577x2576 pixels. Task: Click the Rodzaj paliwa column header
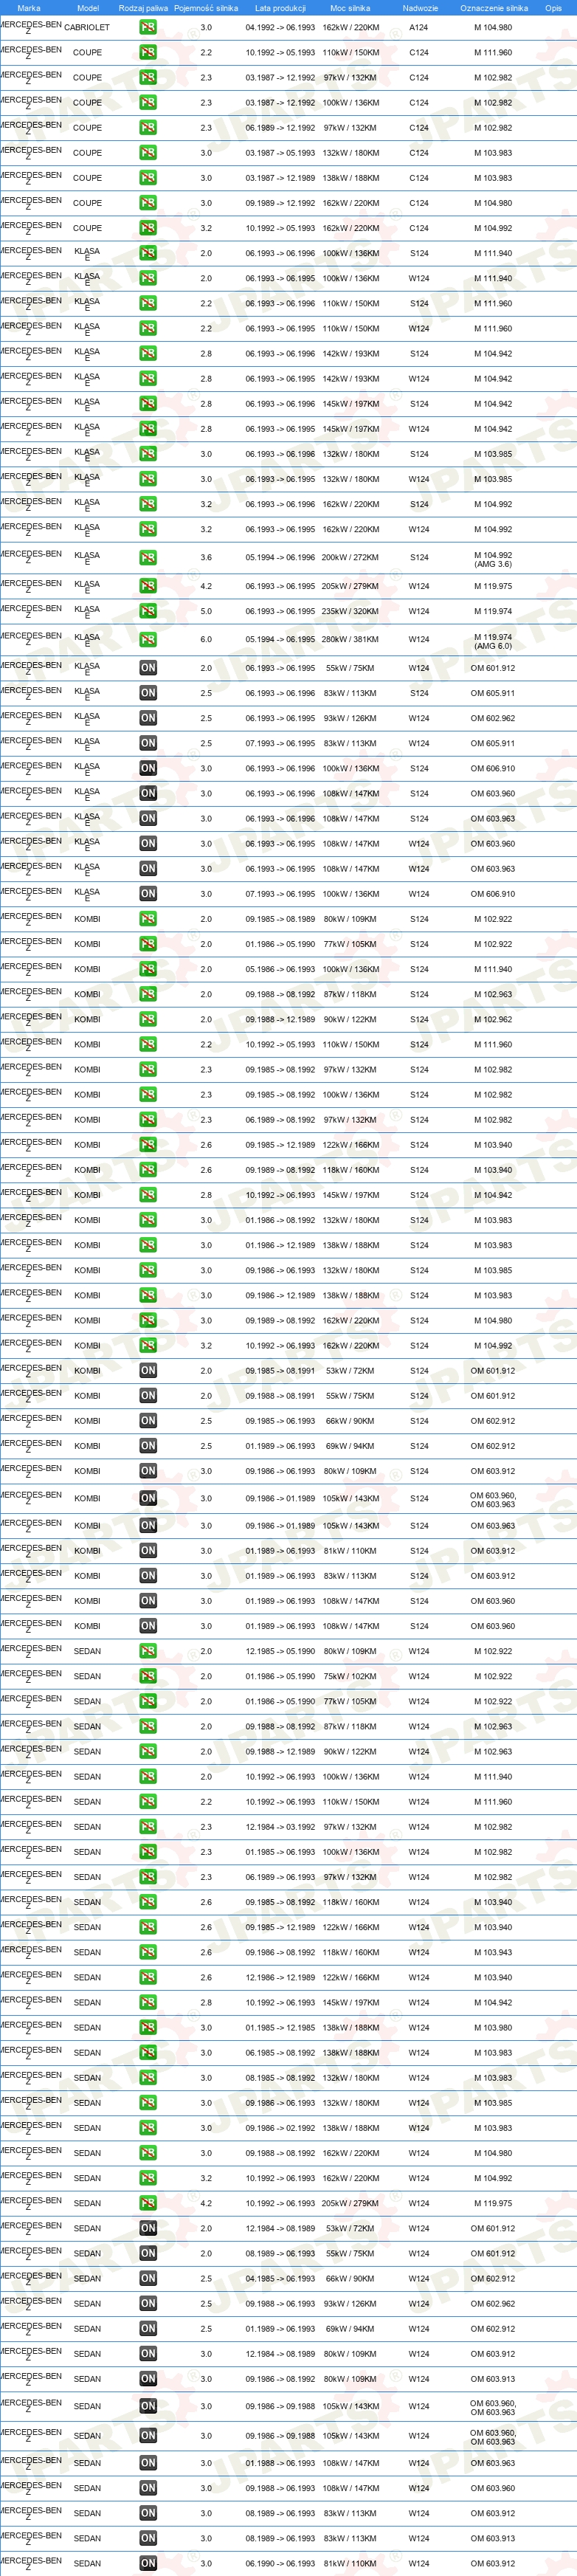(143, 8)
